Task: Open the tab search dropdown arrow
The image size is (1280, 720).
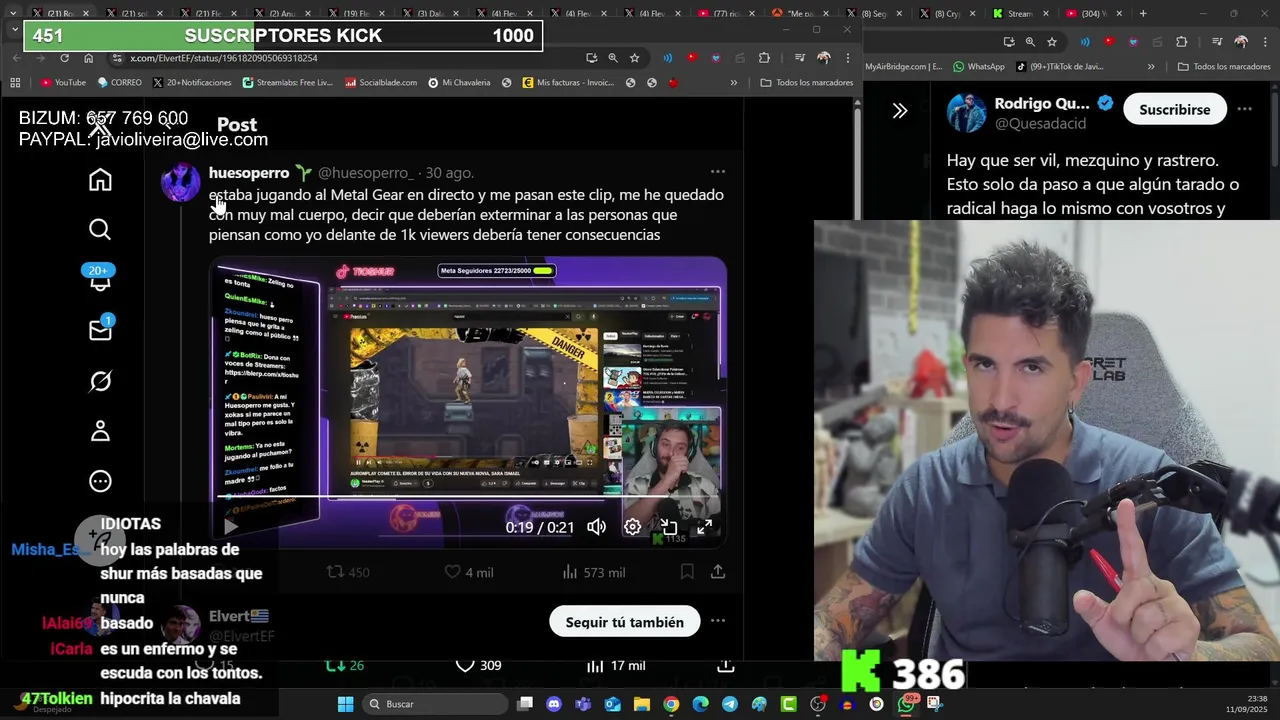Action: (14, 30)
